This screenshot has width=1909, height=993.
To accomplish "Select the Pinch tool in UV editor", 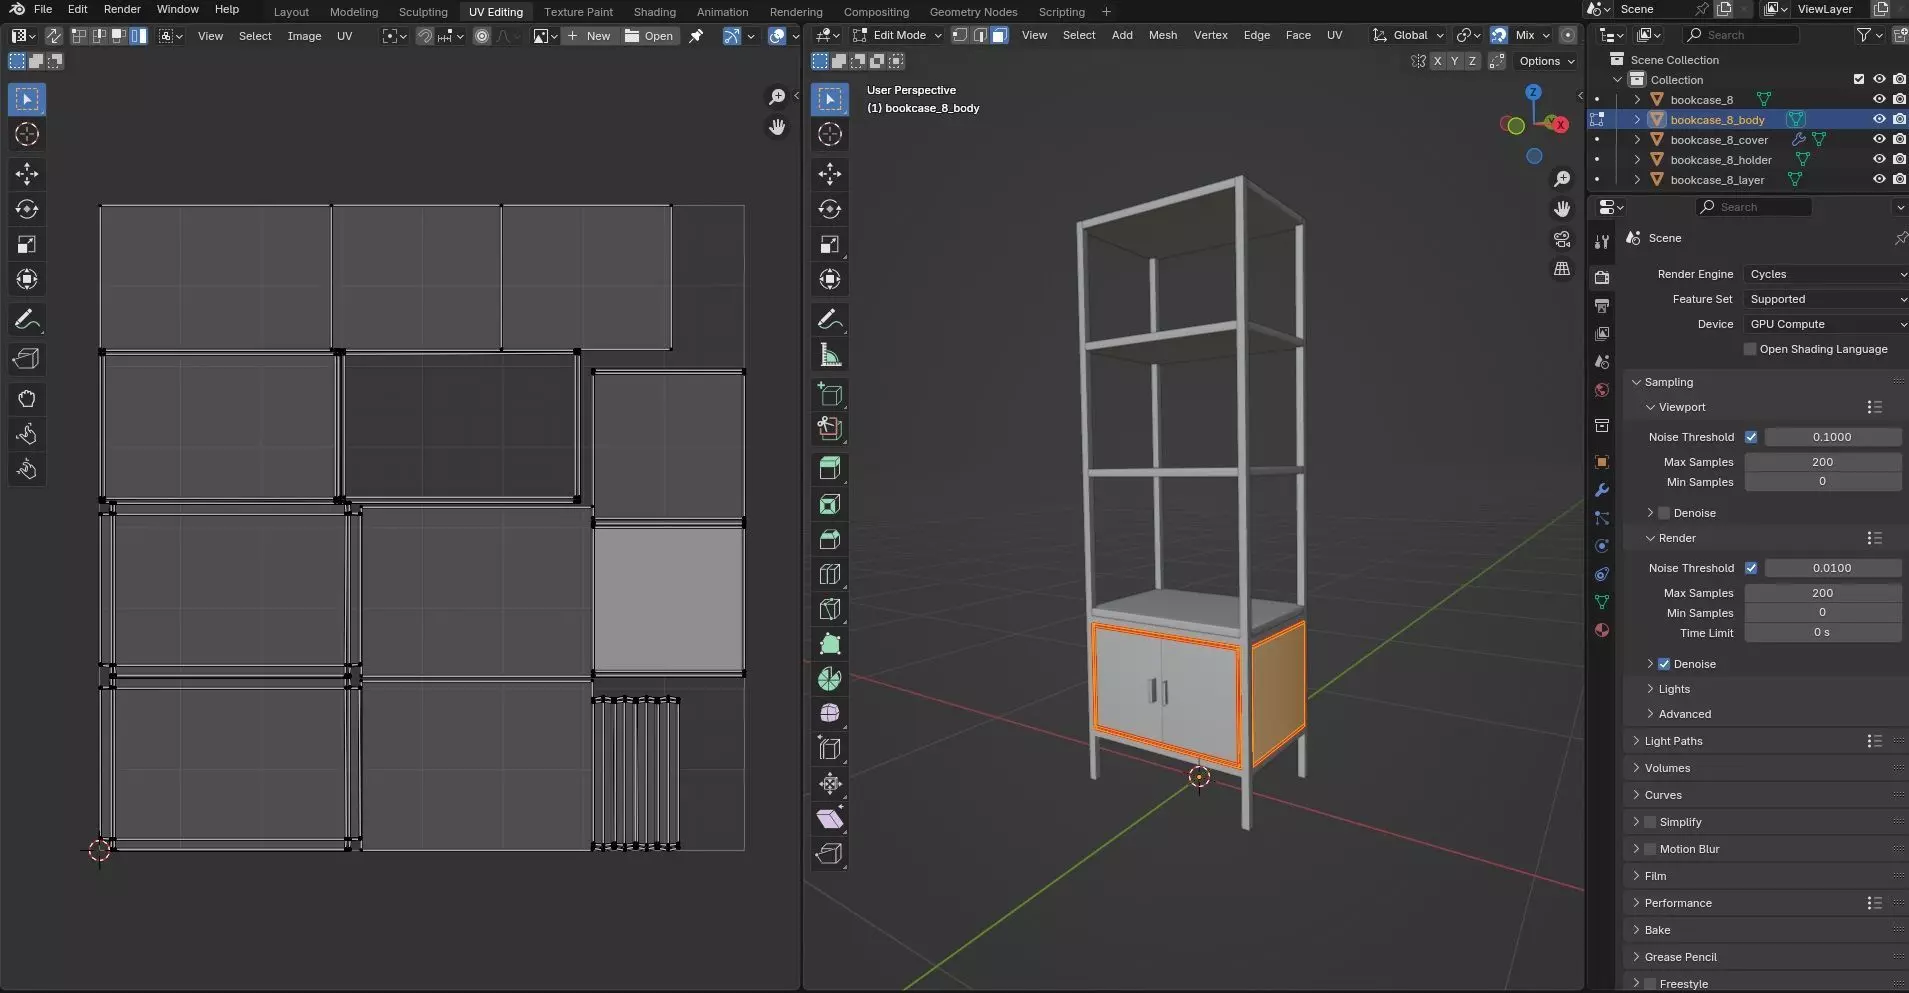I will pyautogui.click(x=27, y=469).
